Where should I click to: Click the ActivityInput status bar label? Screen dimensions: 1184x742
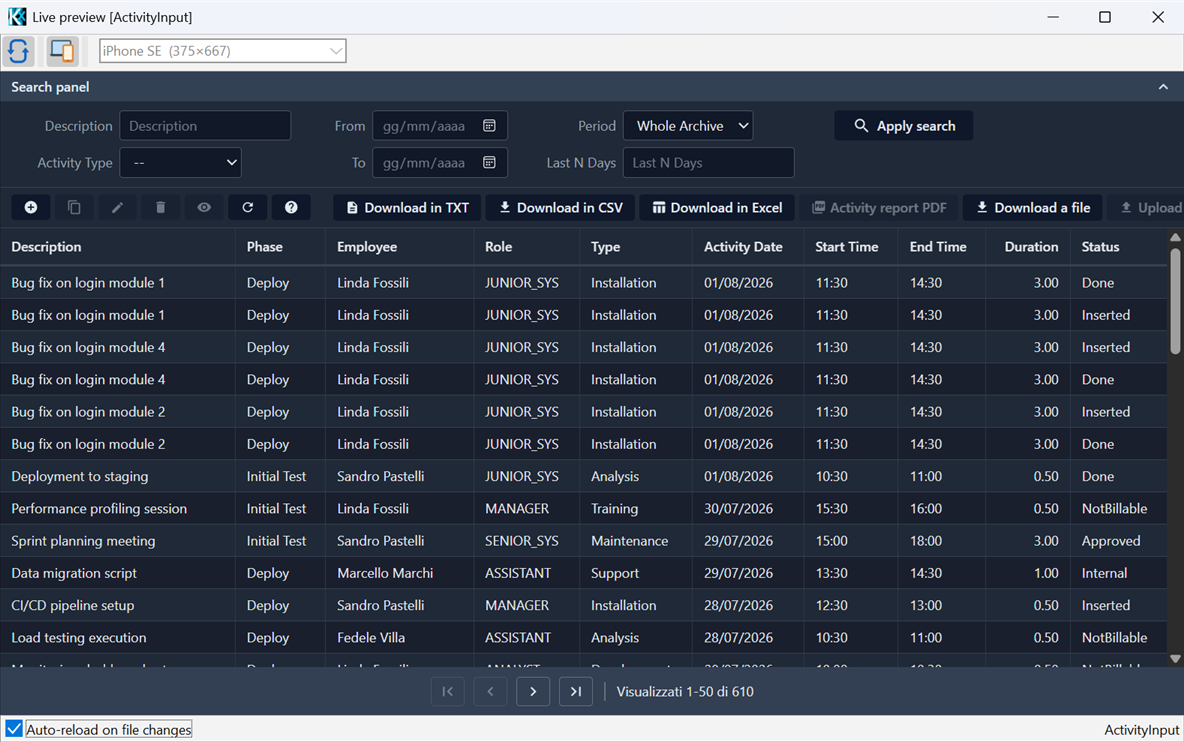click(1141, 730)
